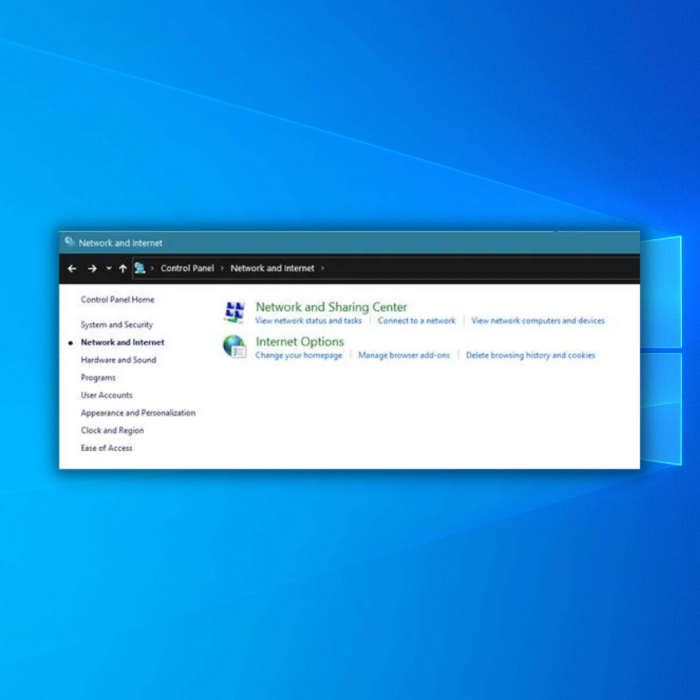Open Ease of Access category
700x700 pixels.
[x=106, y=448]
